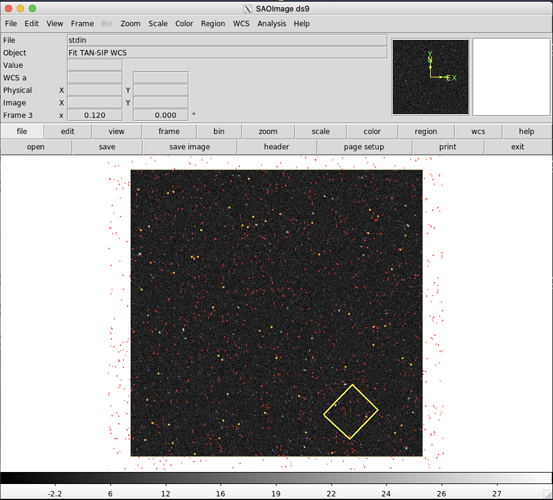Open the Analysis menu

272,24
